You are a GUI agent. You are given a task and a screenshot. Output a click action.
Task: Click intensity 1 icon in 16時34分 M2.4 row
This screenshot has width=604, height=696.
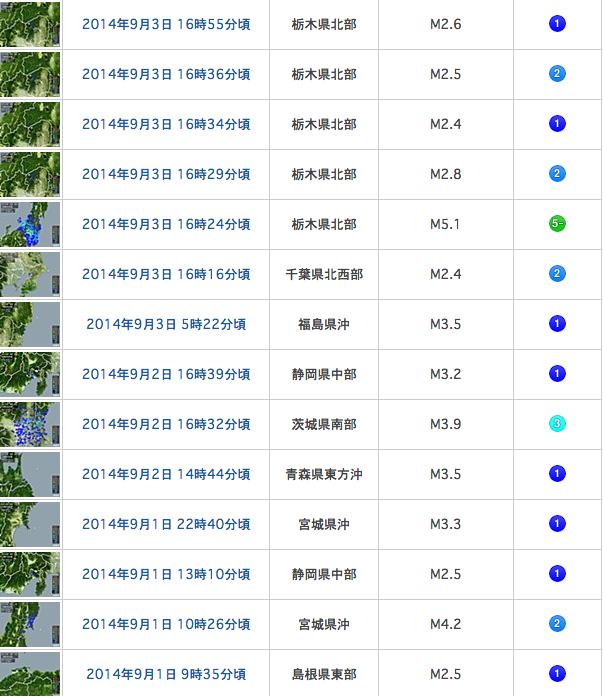(557, 123)
